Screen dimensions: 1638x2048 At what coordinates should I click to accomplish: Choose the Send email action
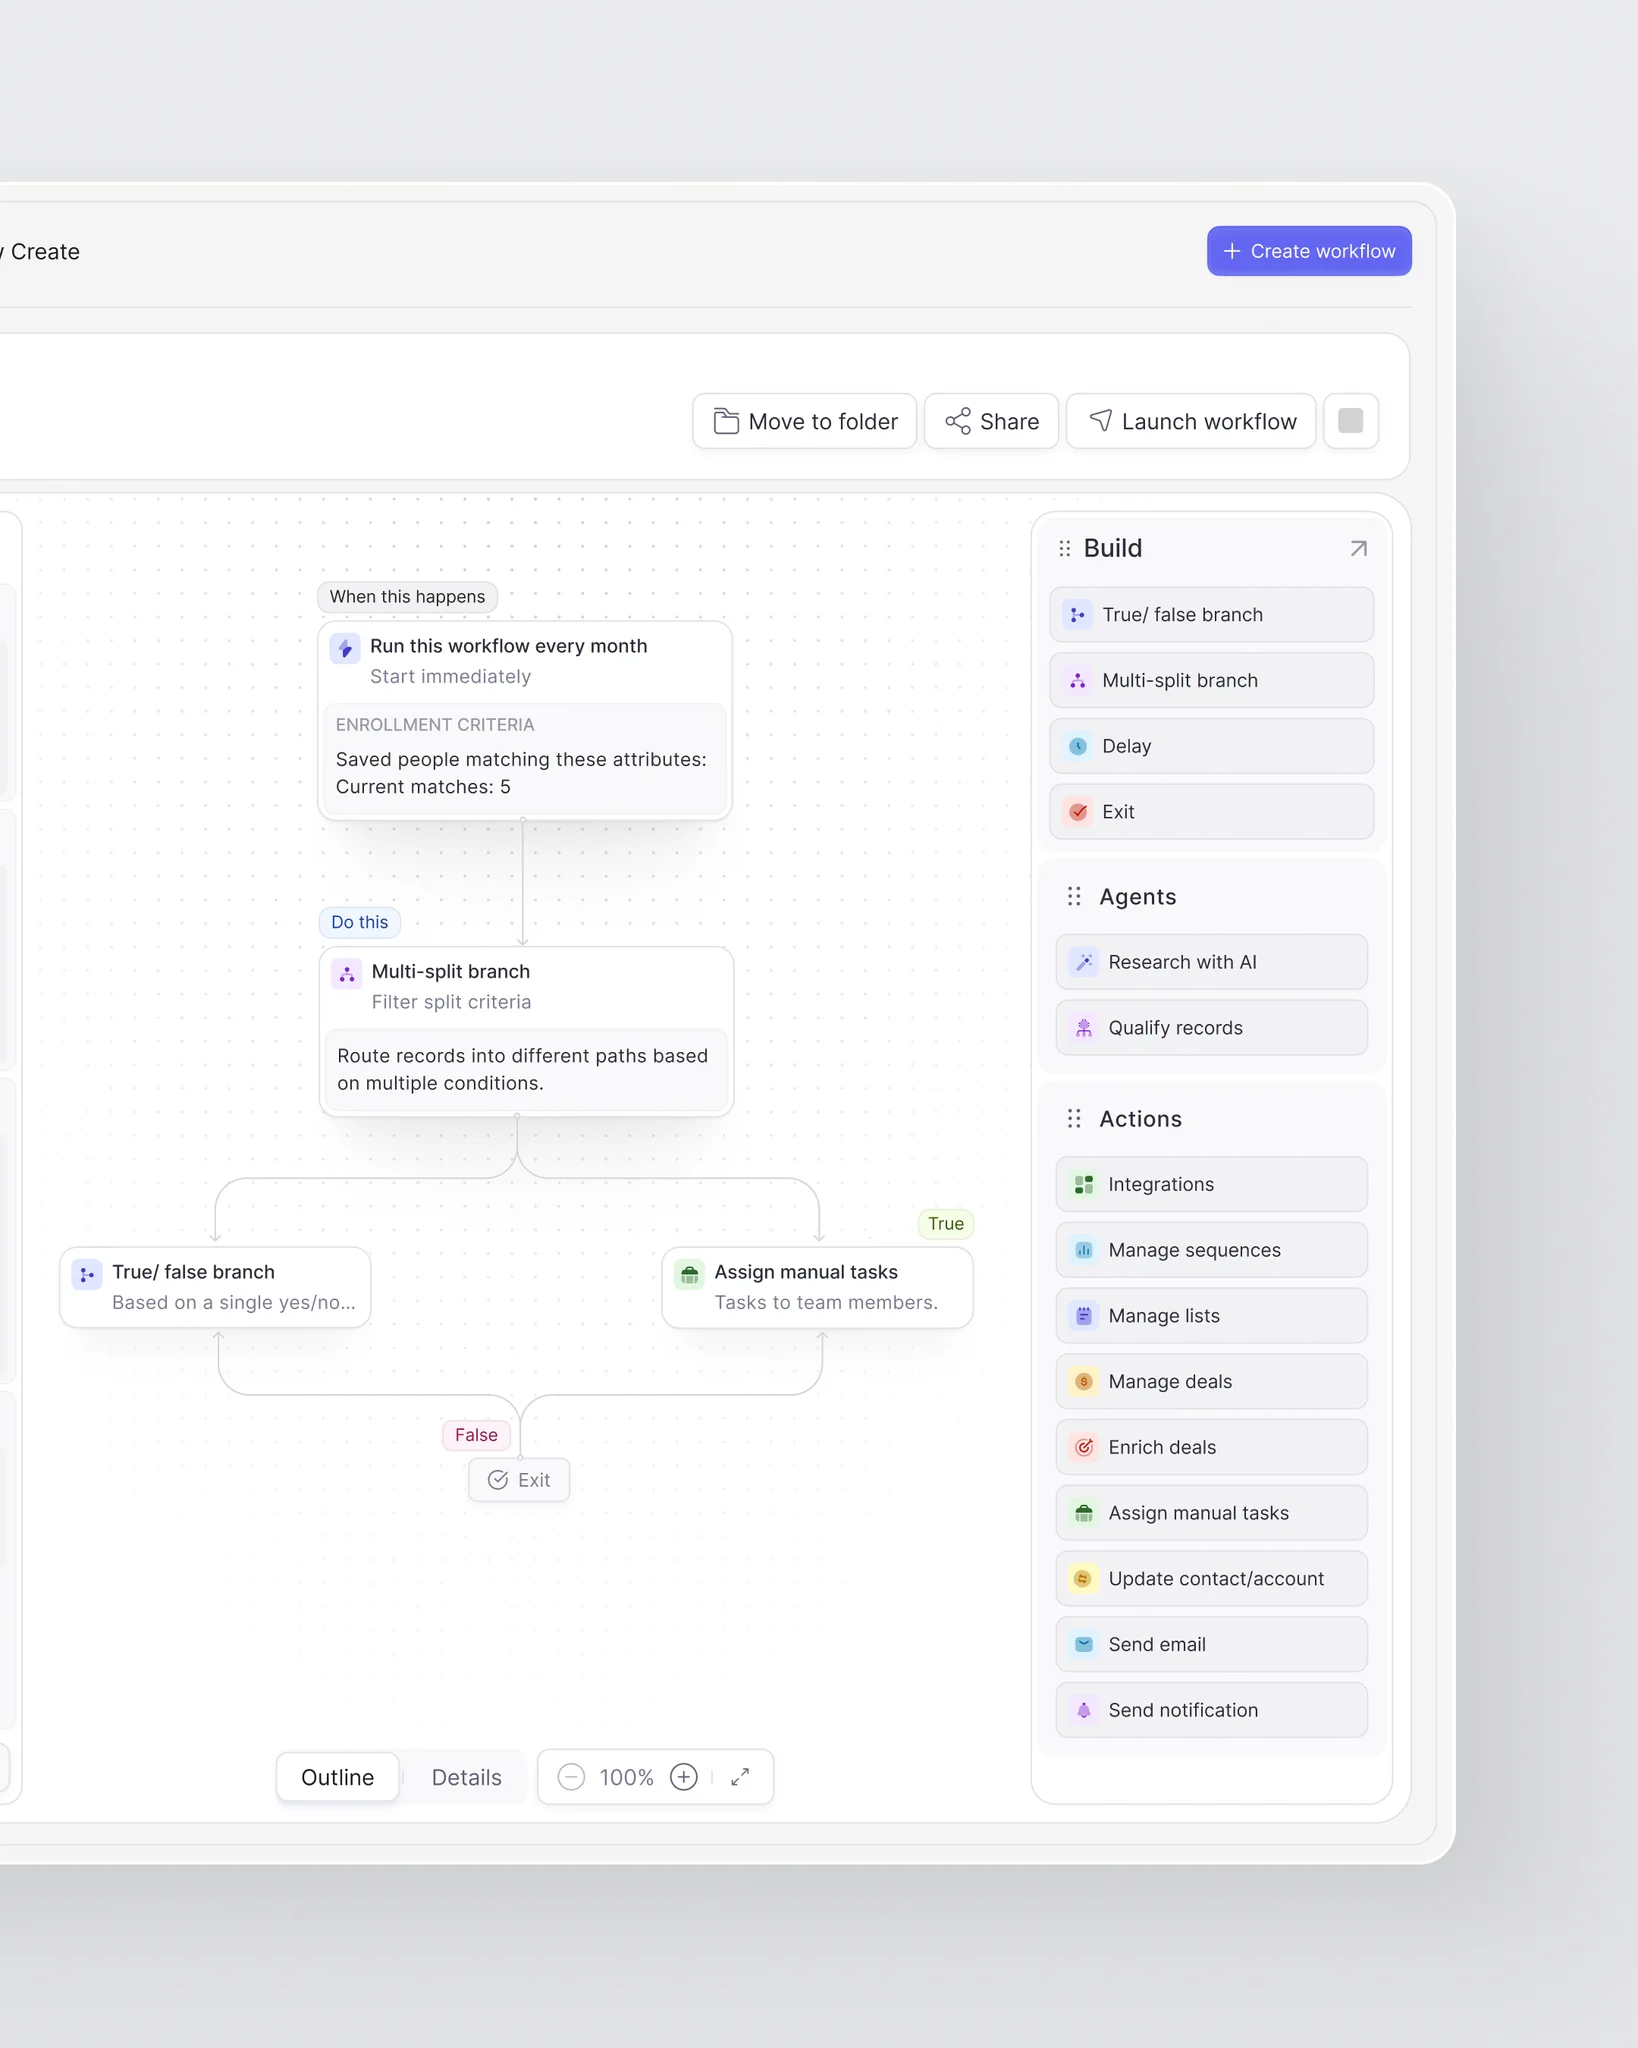pyautogui.click(x=1212, y=1644)
